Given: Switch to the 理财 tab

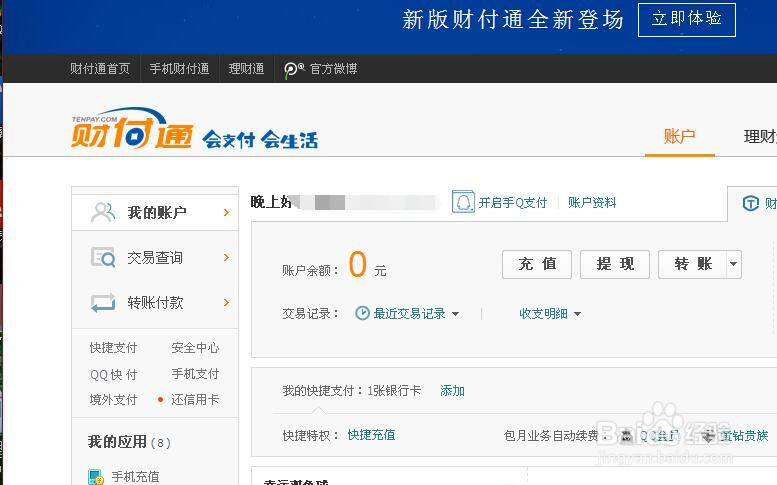Looking at the screenshot, I should point(760,136).
